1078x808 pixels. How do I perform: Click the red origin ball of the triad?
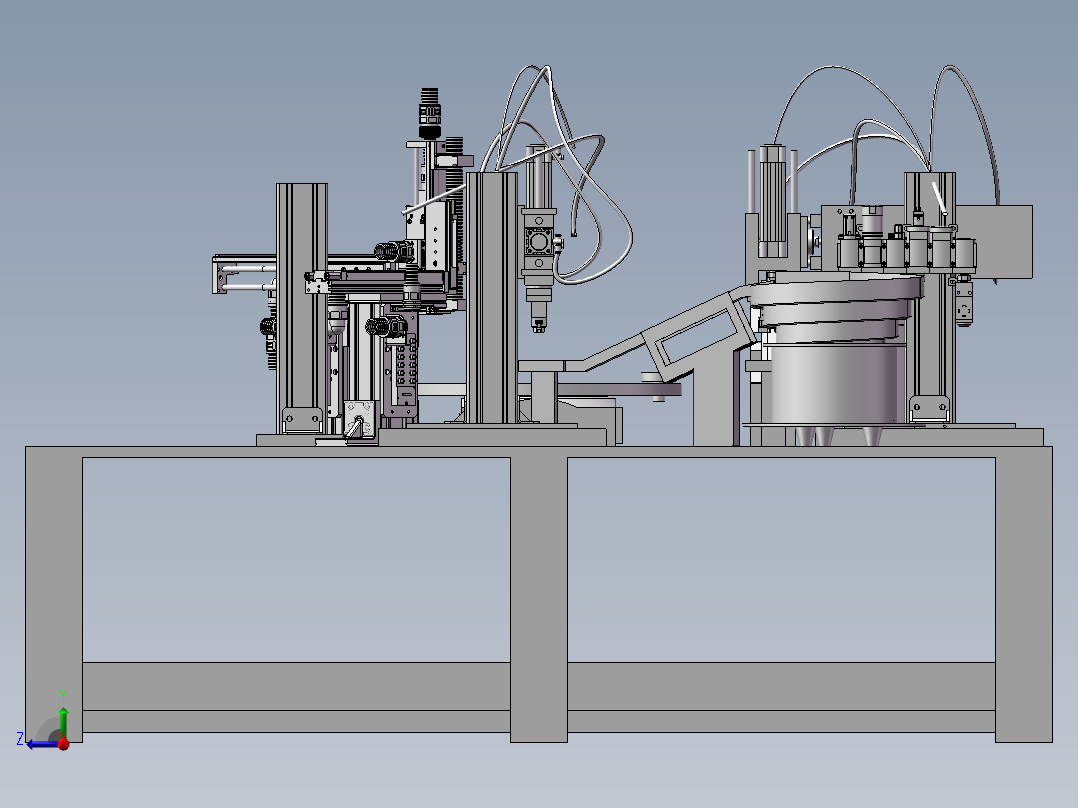tap(64, 744)
